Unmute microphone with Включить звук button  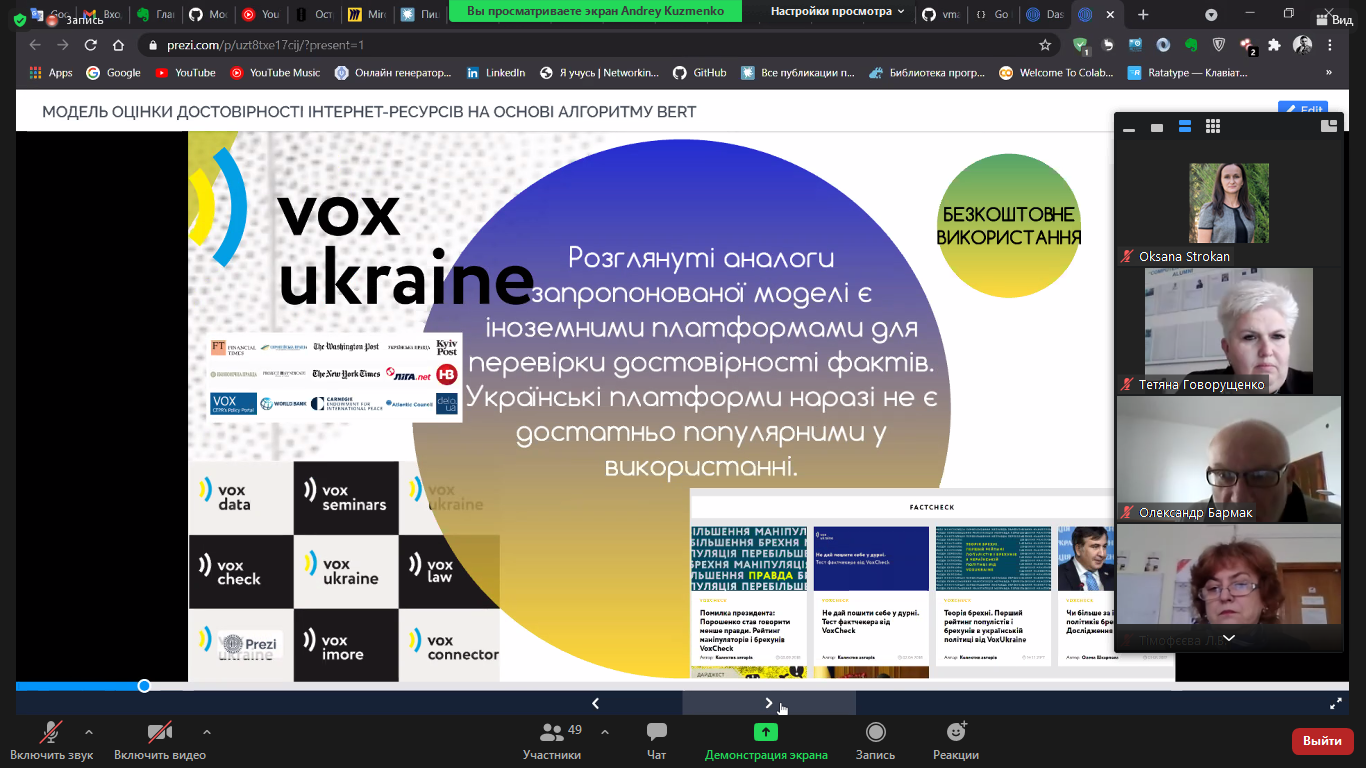pyautogui.click(x=51, y=741)
